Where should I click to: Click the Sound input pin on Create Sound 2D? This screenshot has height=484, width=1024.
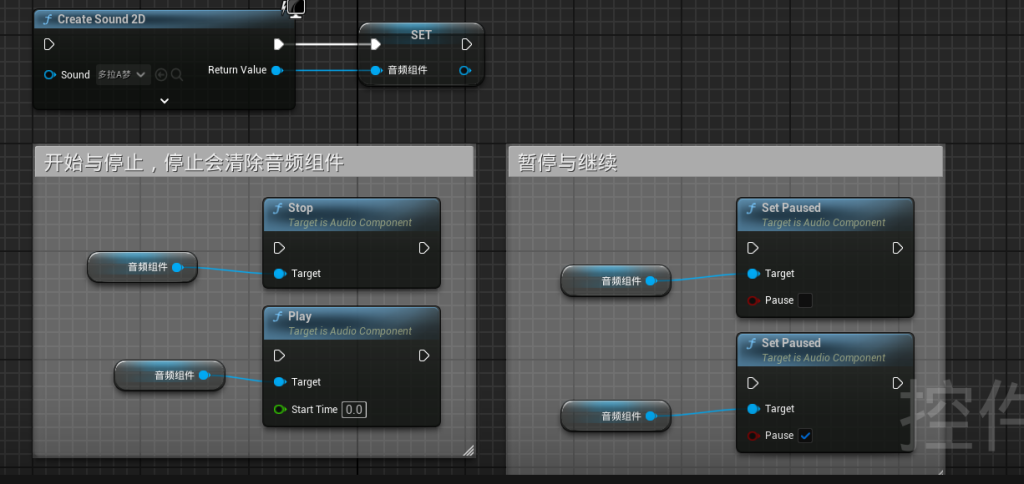pos(50,75)
